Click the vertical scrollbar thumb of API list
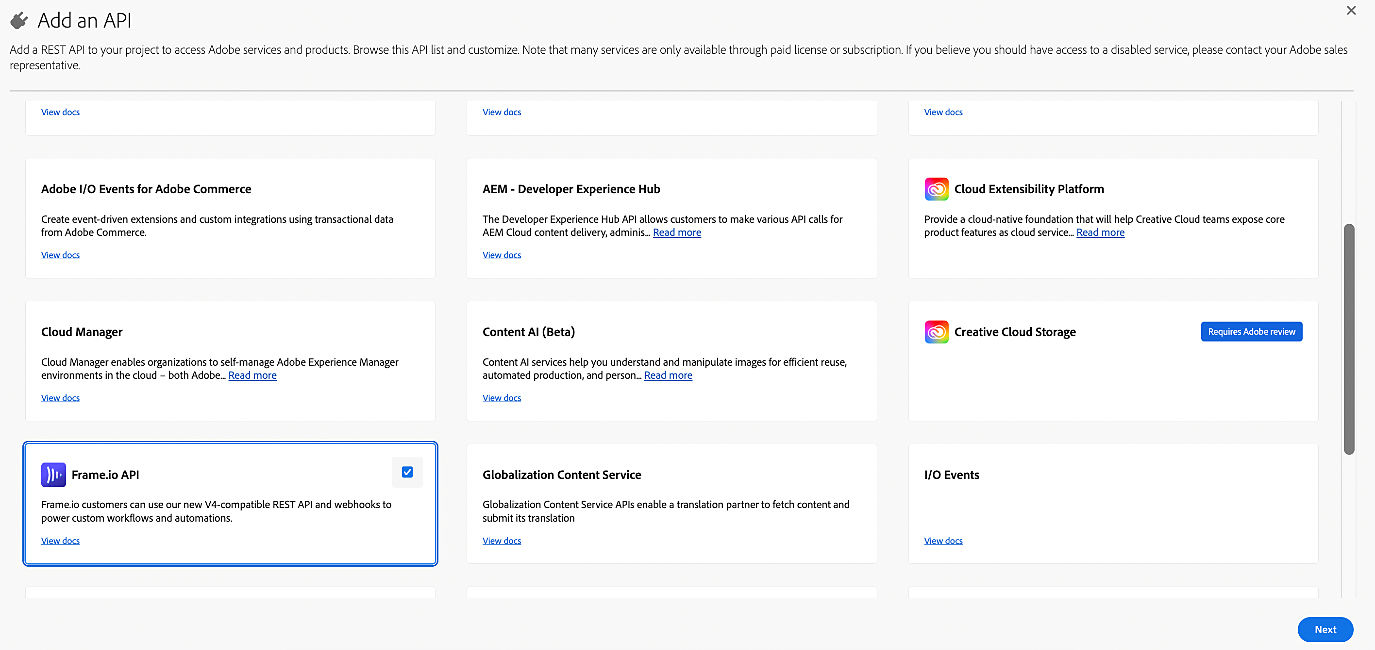 tap(1349, 339)
